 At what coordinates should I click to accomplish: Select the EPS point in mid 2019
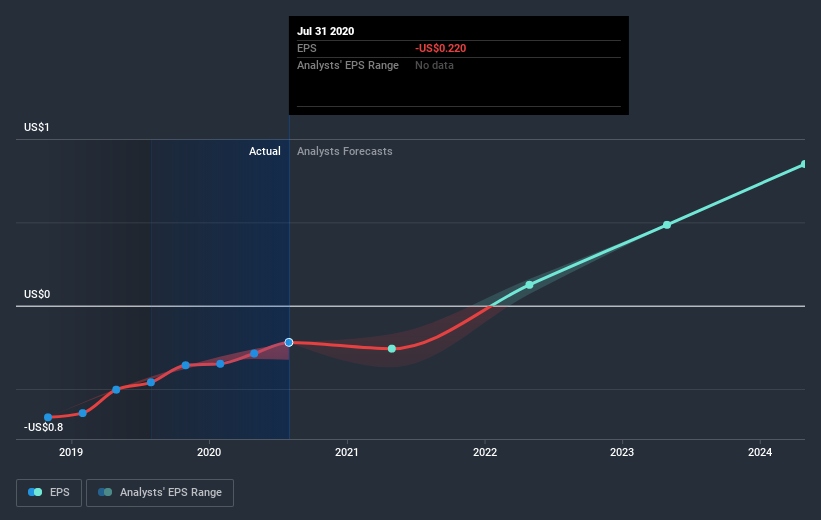[x=151, y=382]
